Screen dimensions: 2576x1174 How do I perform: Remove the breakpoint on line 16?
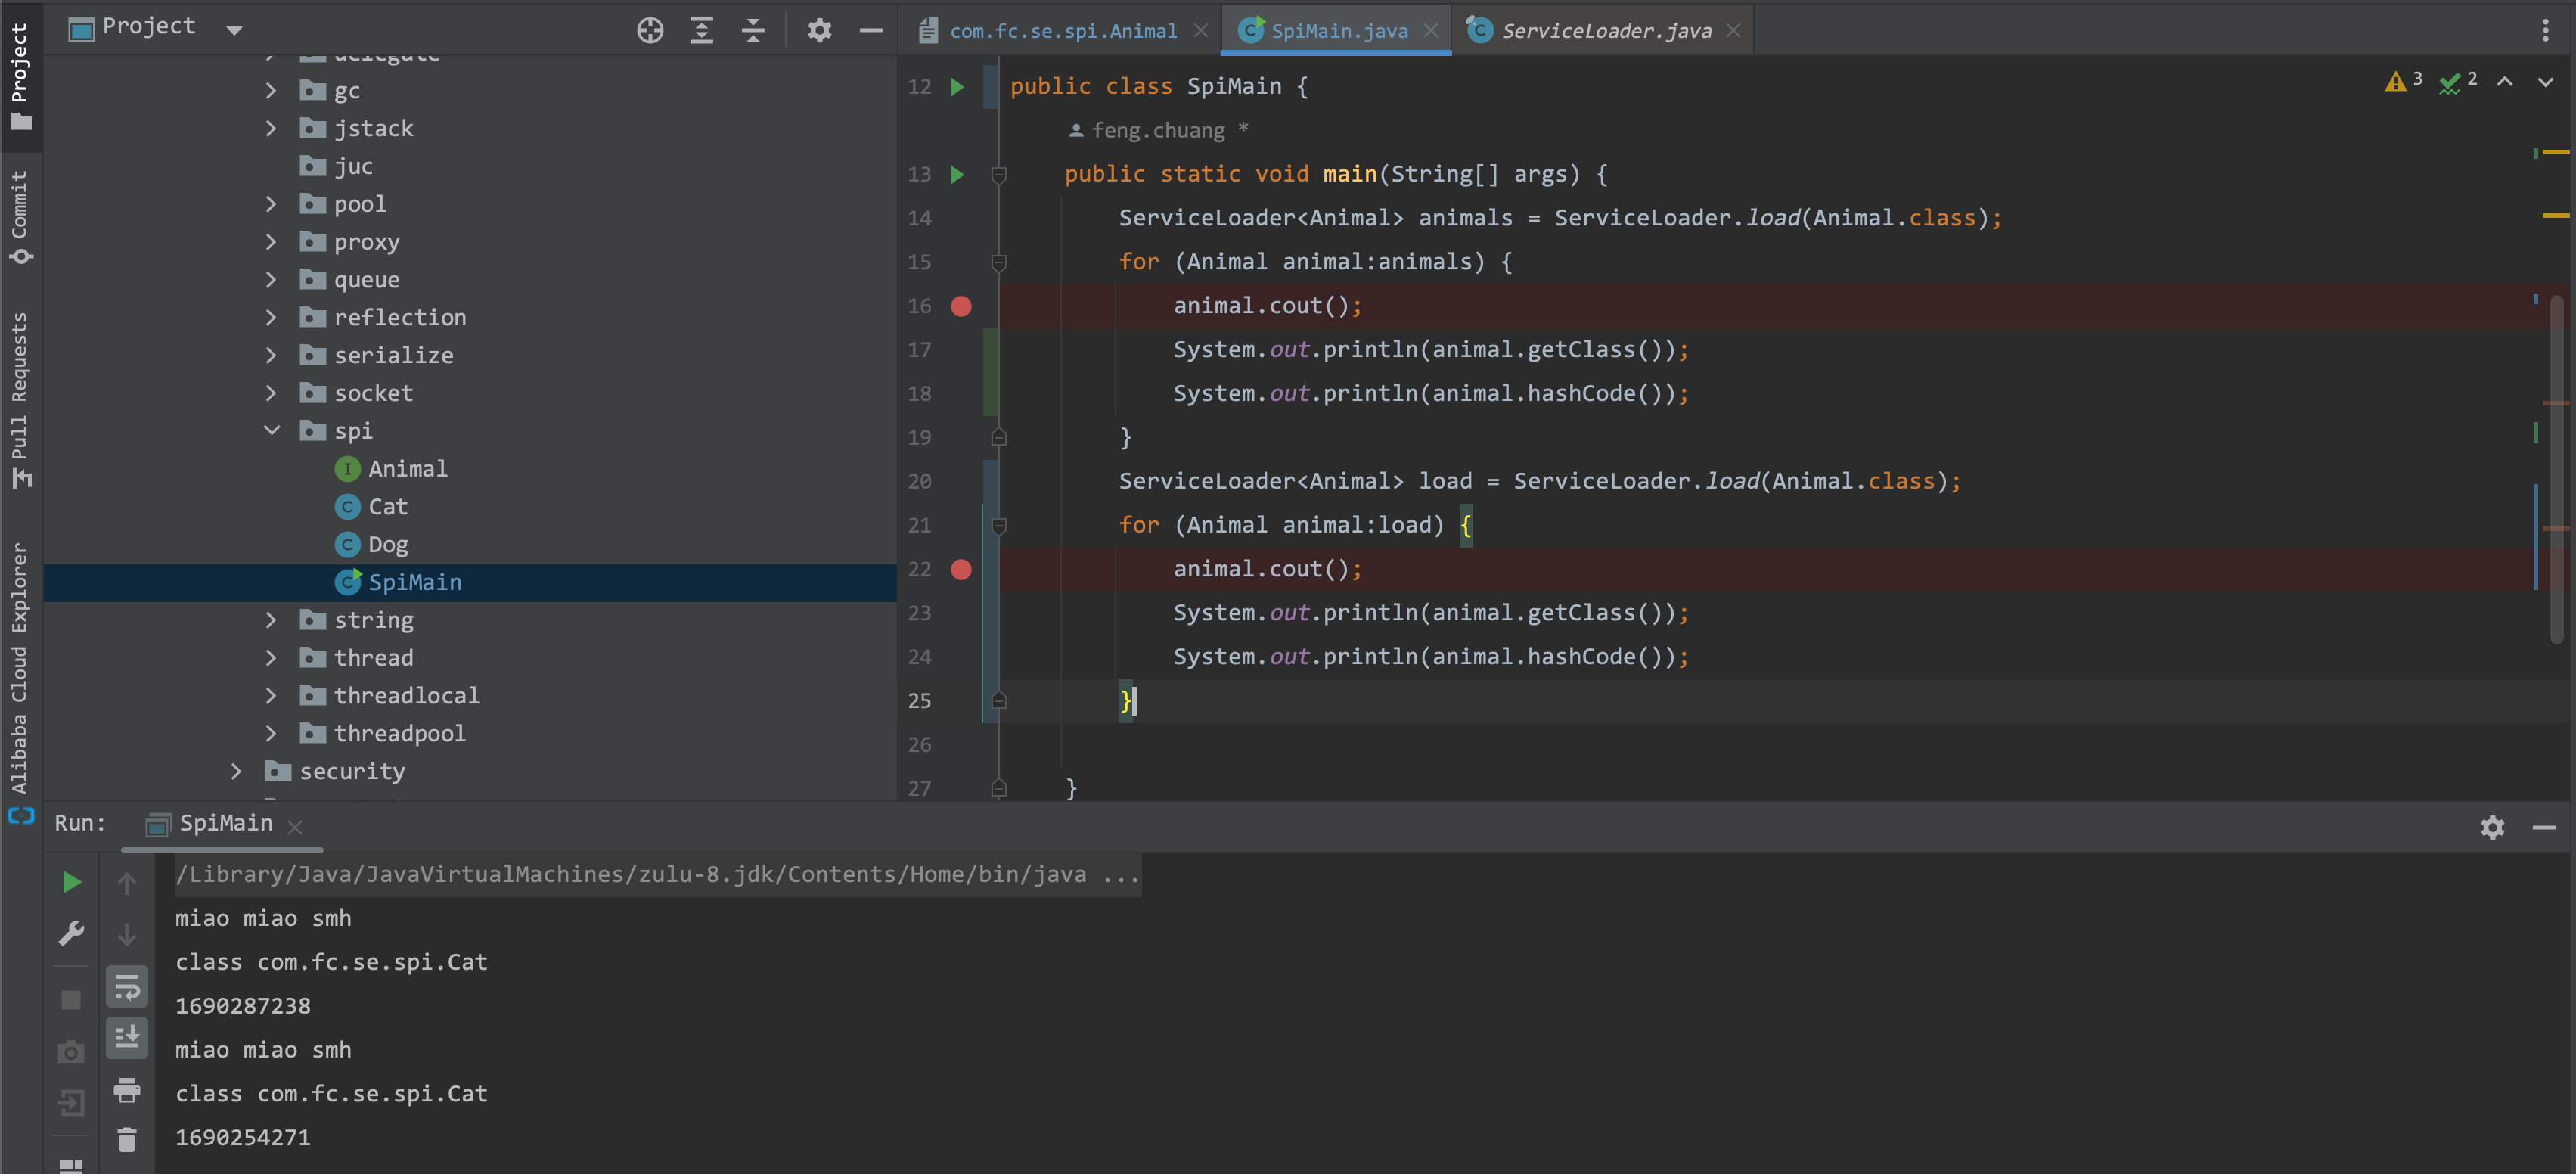click(x=961, y=306)
